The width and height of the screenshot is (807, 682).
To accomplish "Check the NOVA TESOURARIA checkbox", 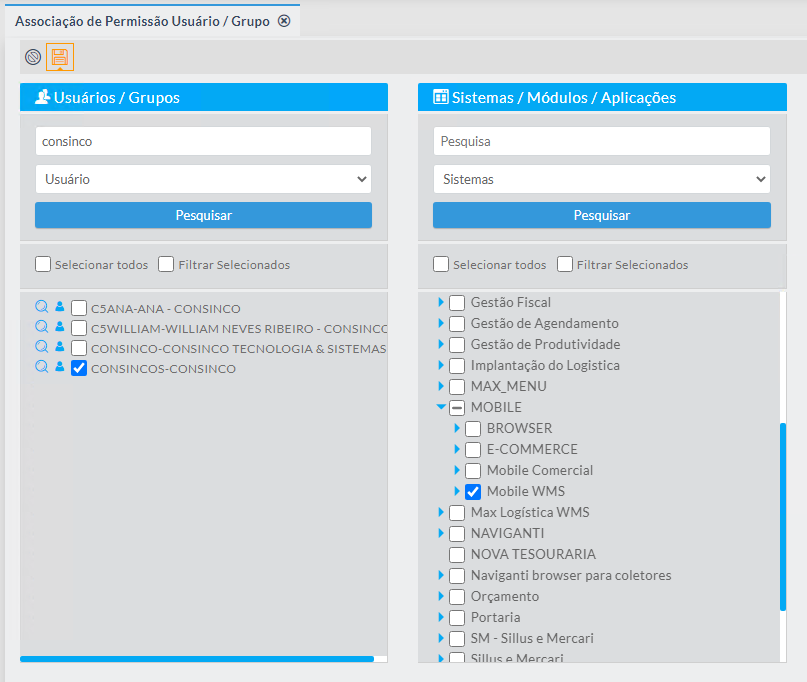I will pyautogui.click(x=457, y=555).
